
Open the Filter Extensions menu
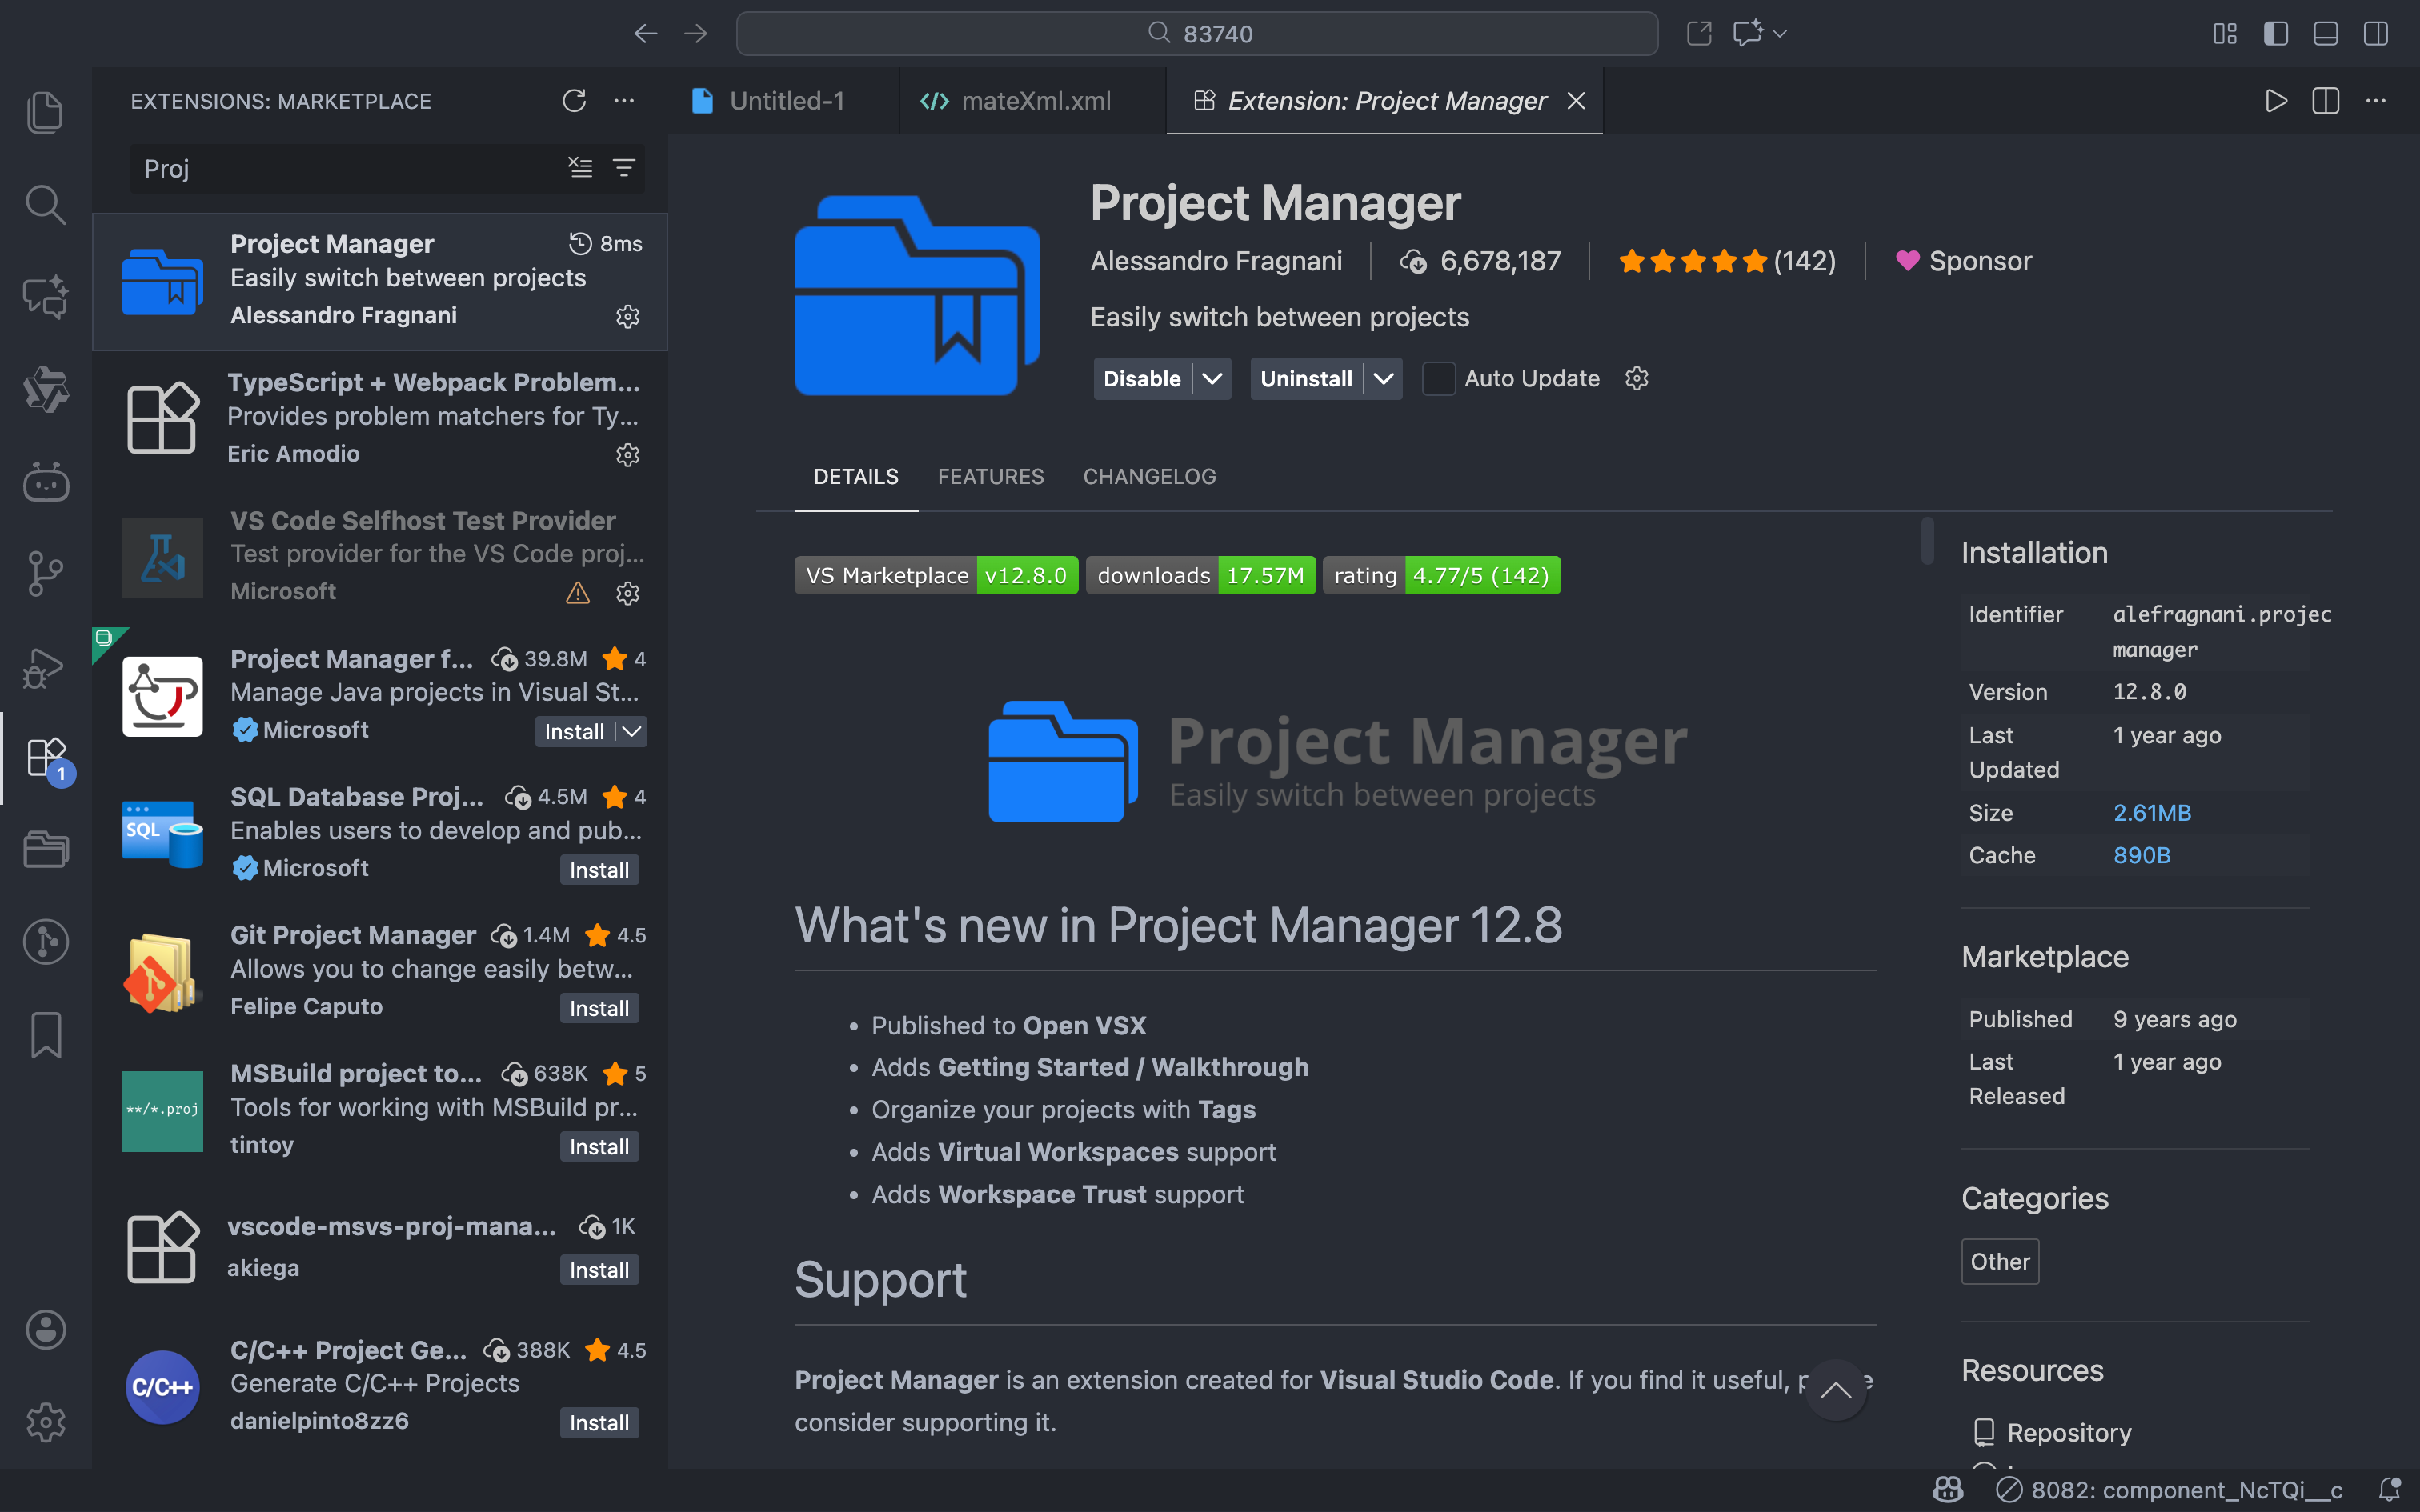(624, 167)
